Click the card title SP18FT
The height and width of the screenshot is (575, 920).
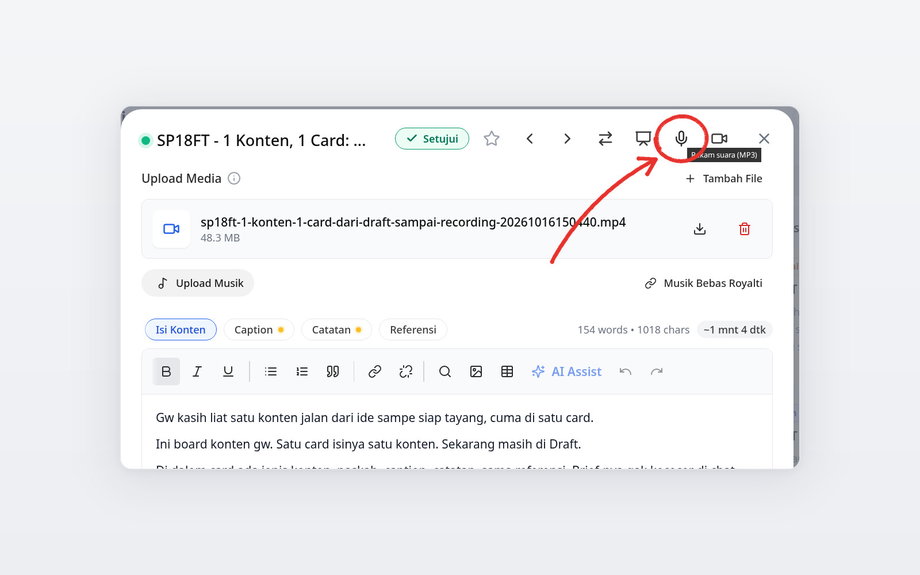[262, 141]
